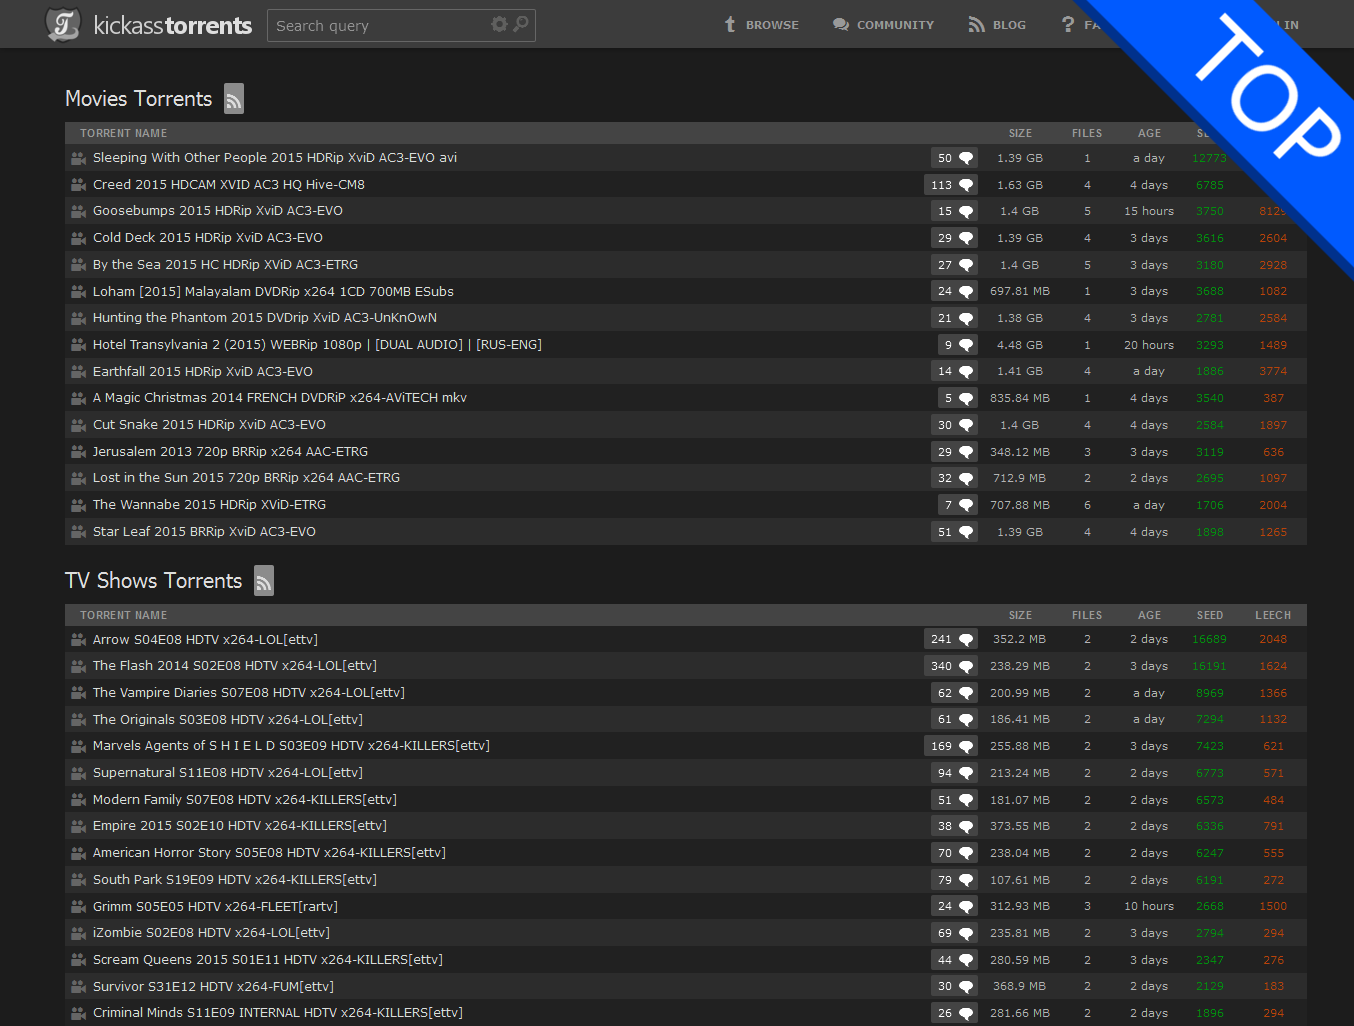Click size 4.48 GB on Hotel Transylvania row

(x=1020, y=345)
